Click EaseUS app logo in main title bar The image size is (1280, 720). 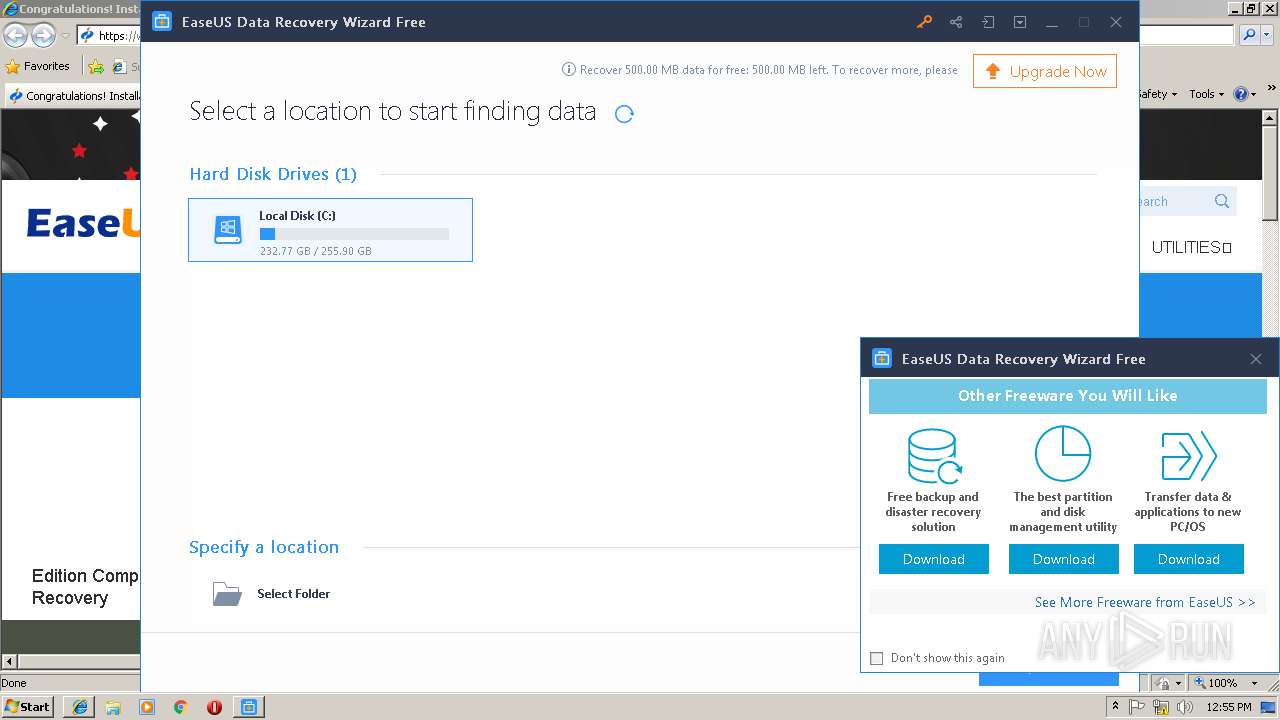pyautogui.click(x=162, y=22)
